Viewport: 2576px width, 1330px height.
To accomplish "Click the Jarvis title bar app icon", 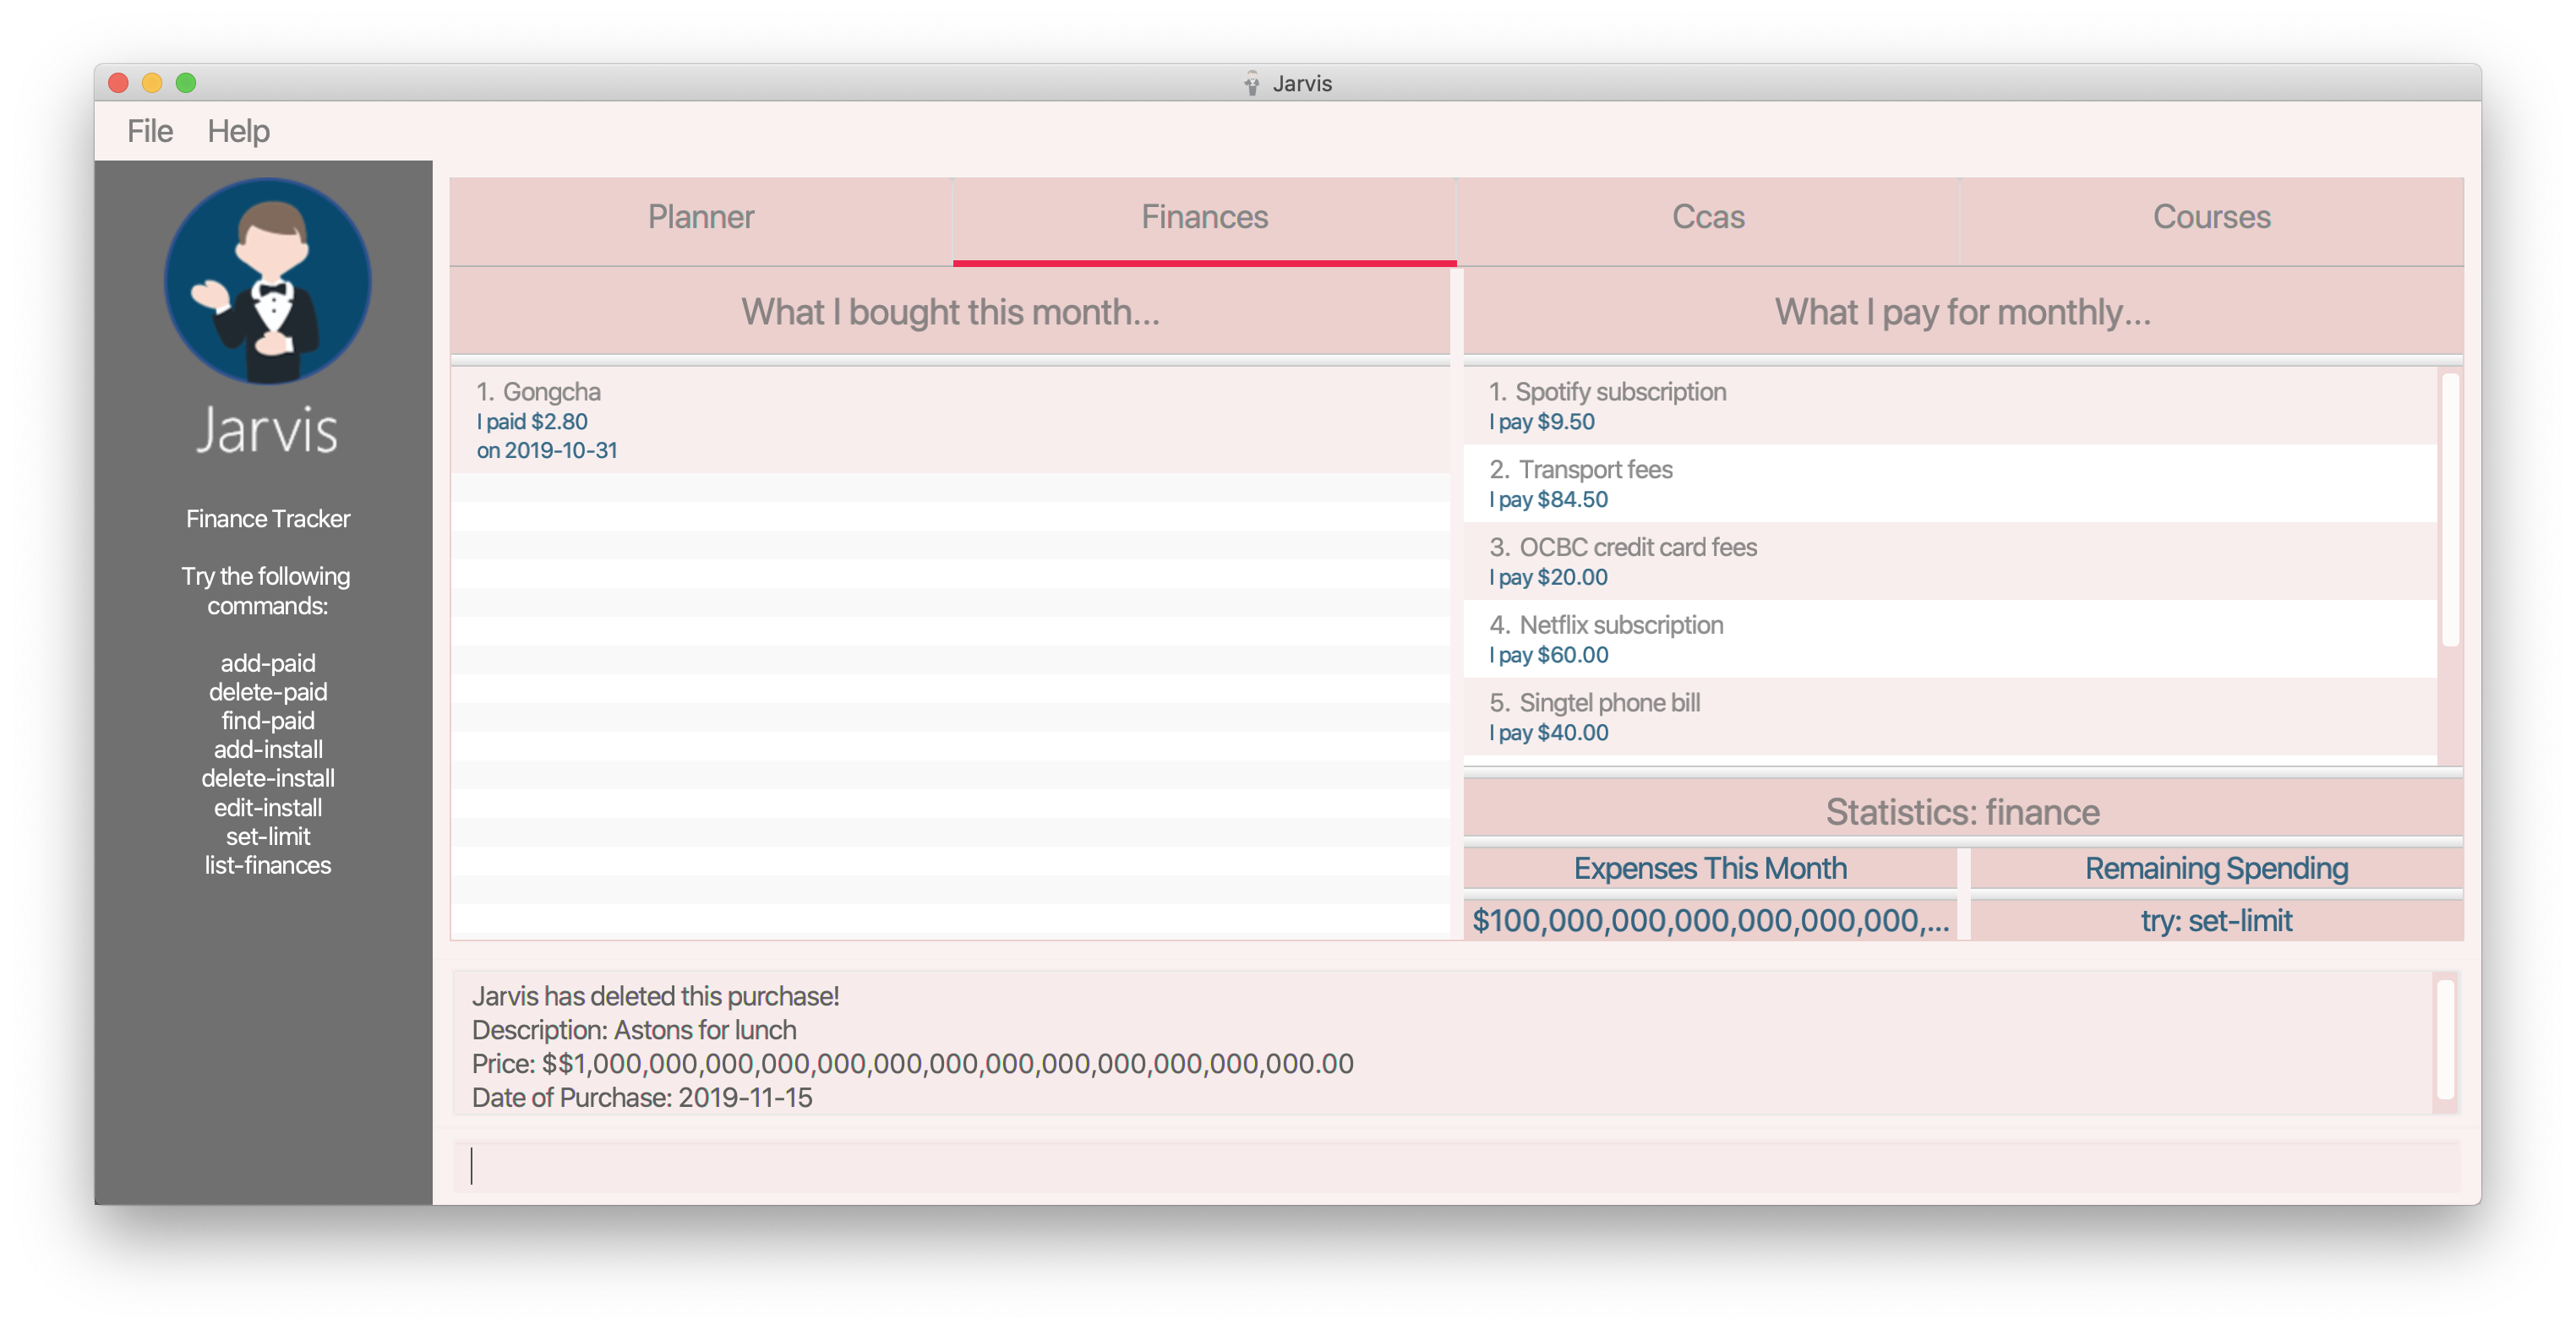I will [x=1251, y=83].
